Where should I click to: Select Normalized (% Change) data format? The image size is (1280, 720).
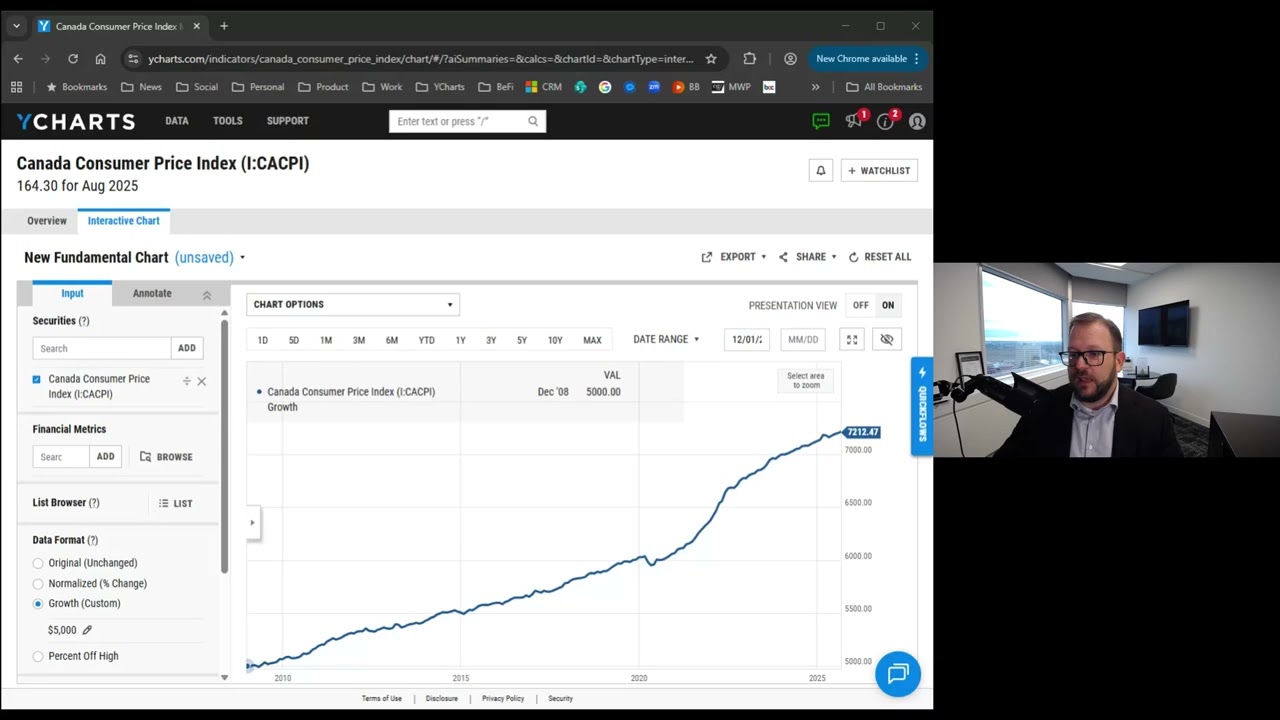coord(38,584)
